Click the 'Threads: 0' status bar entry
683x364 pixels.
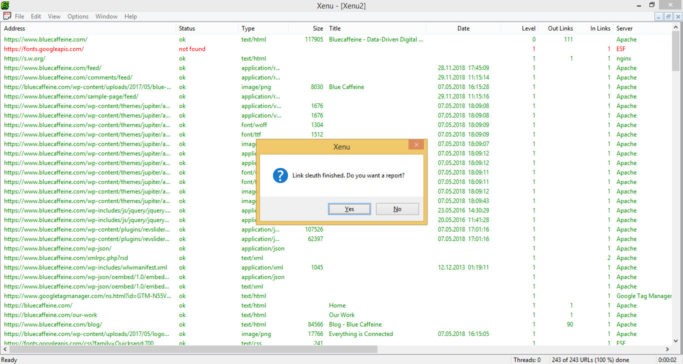(x=527, y=360)
